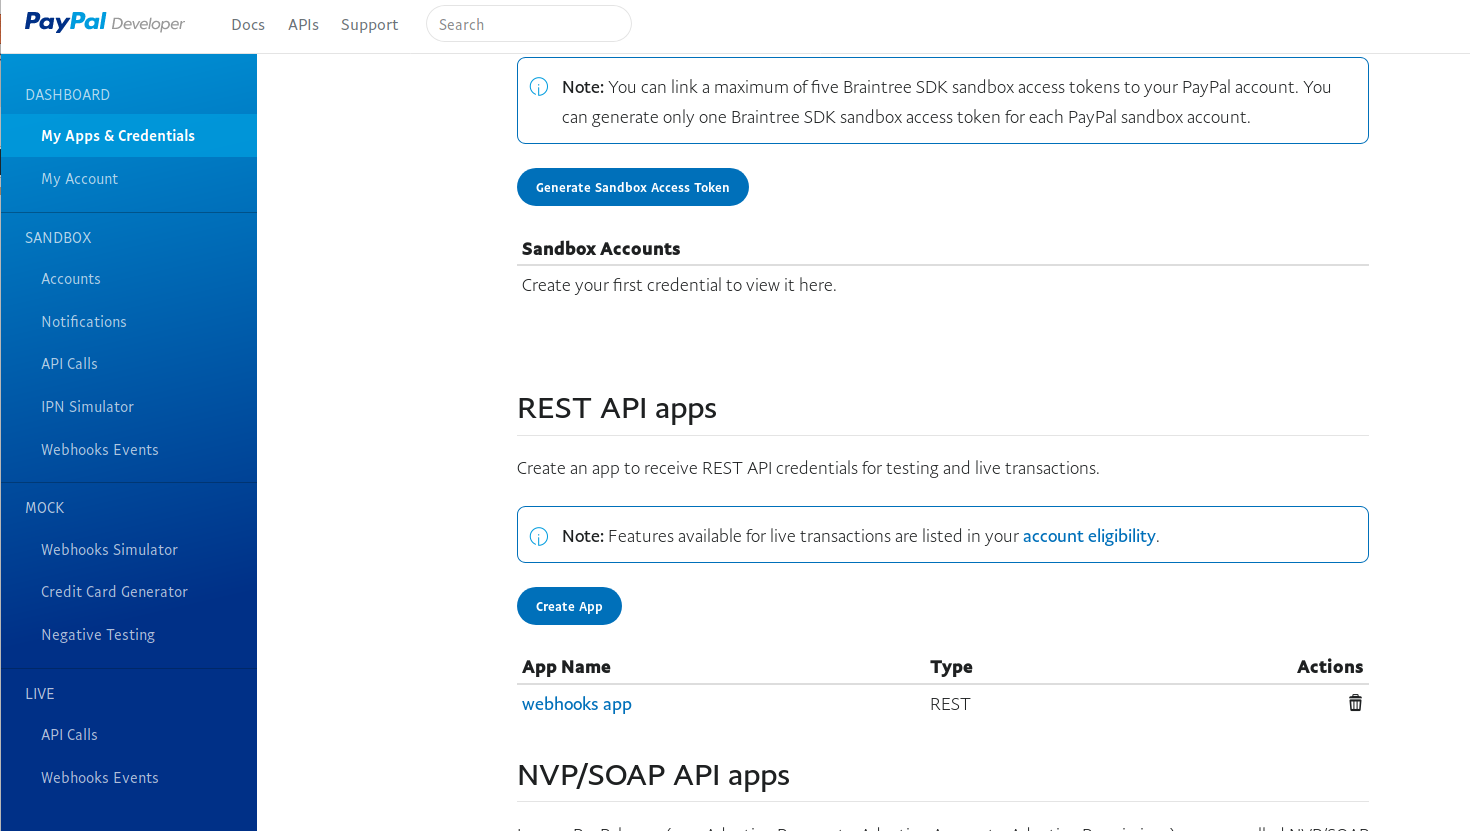Click inside the Search field
The width and height of the screenshot is (1470, 831).
(x=528, y=23)
